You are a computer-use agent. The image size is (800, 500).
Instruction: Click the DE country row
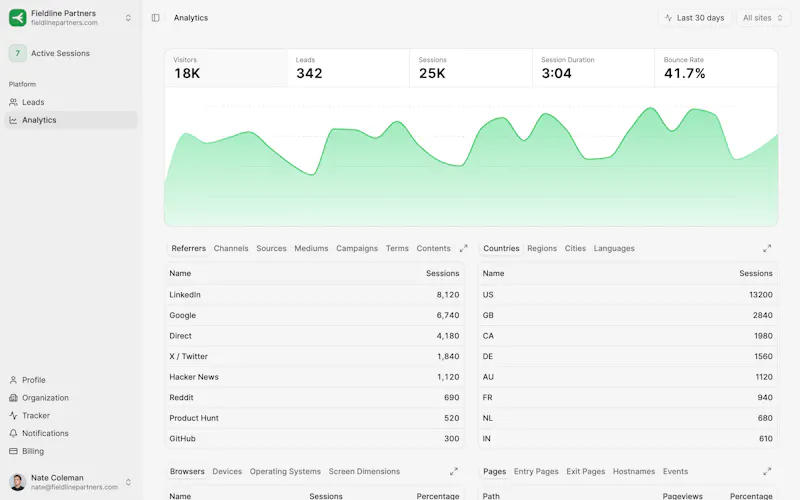point(628,356)
